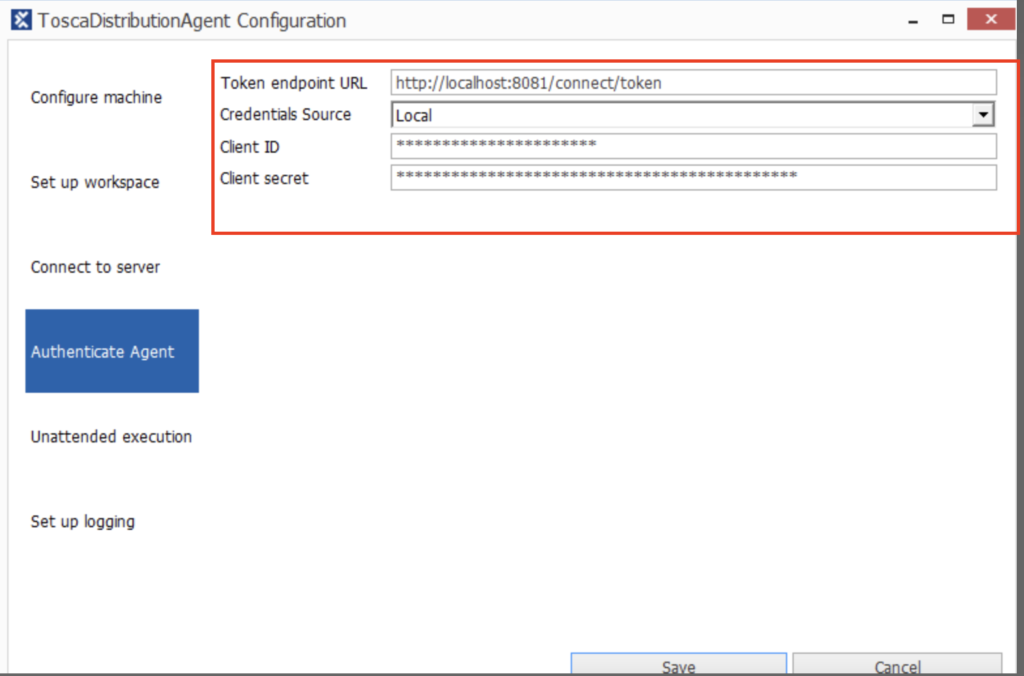Screen dimensions: 1024x676
Task: Open the Configure machine section
Action: coord(96,97)
